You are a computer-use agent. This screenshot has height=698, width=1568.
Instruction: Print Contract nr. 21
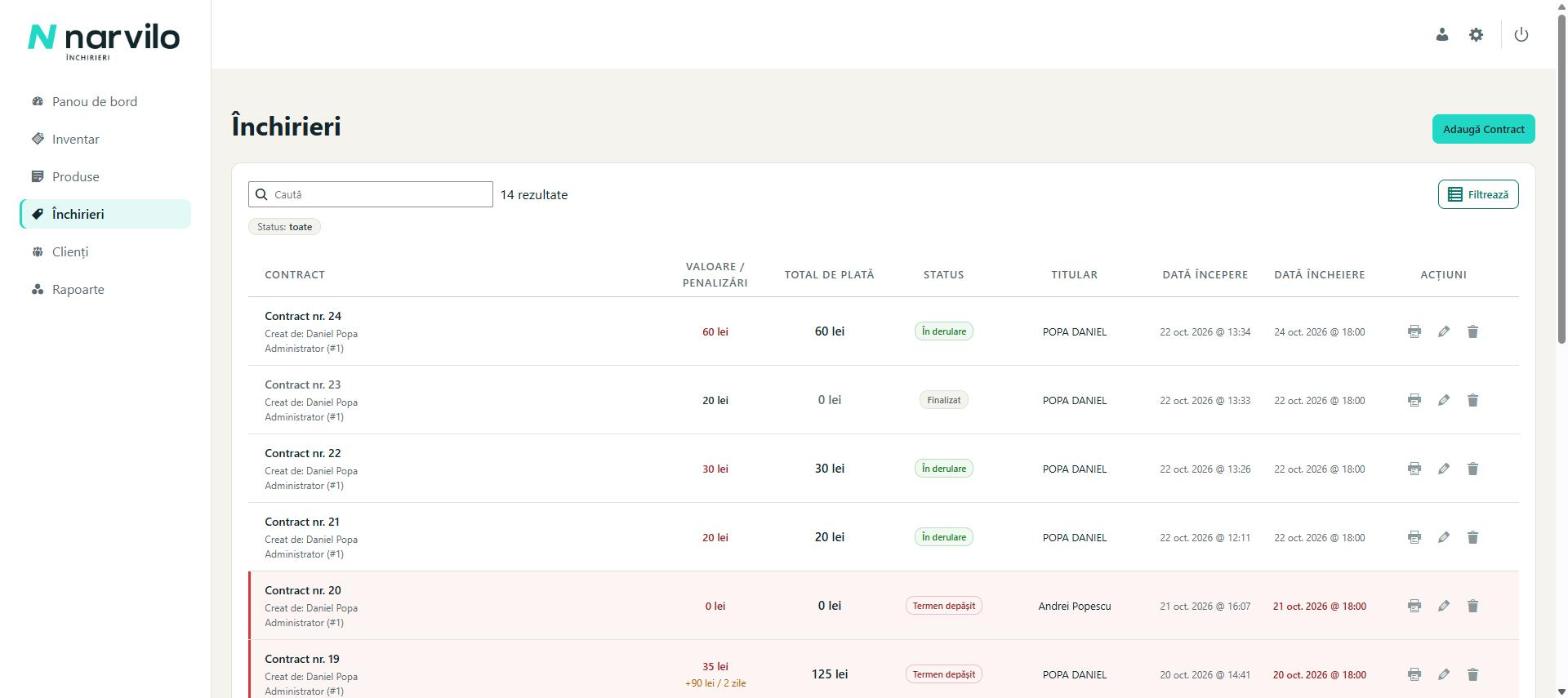1414,537
